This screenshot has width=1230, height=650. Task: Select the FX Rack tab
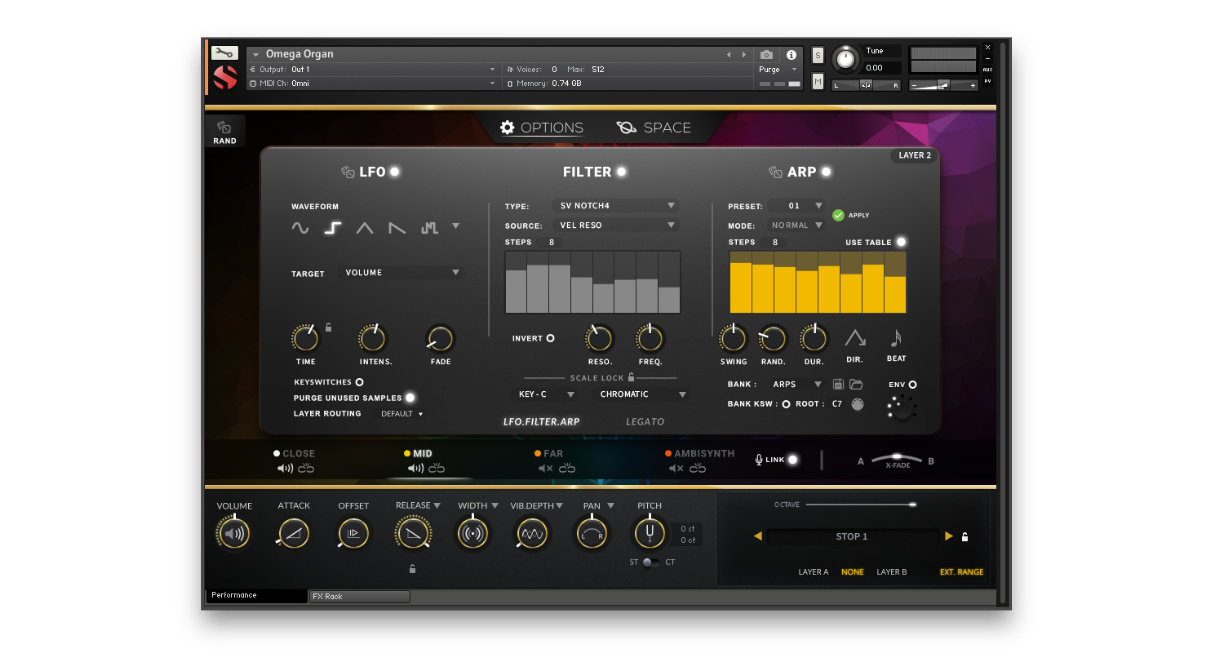point(360,596)
